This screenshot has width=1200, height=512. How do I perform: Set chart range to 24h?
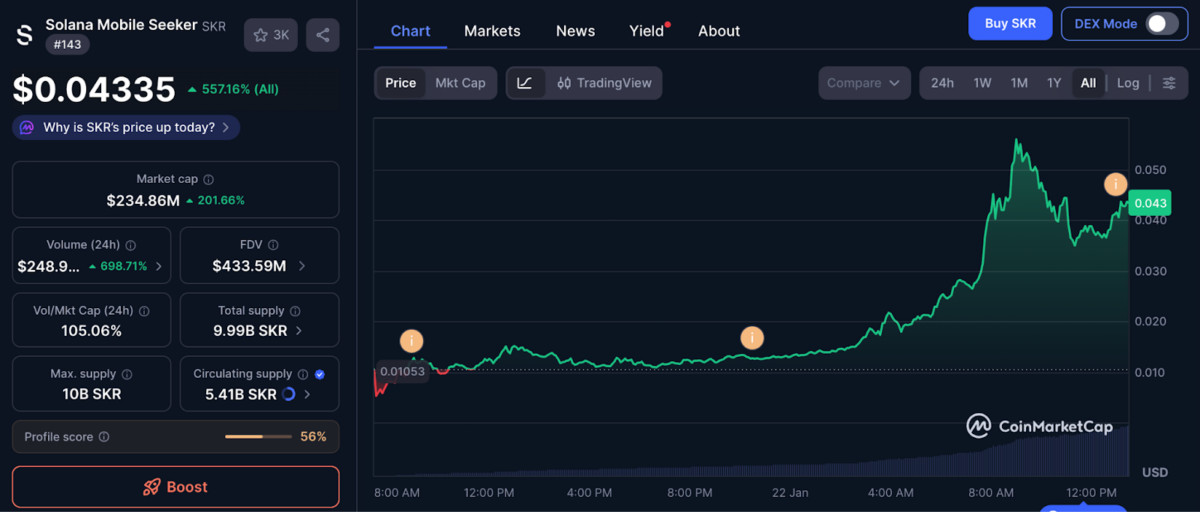click(x=942, y=83)
